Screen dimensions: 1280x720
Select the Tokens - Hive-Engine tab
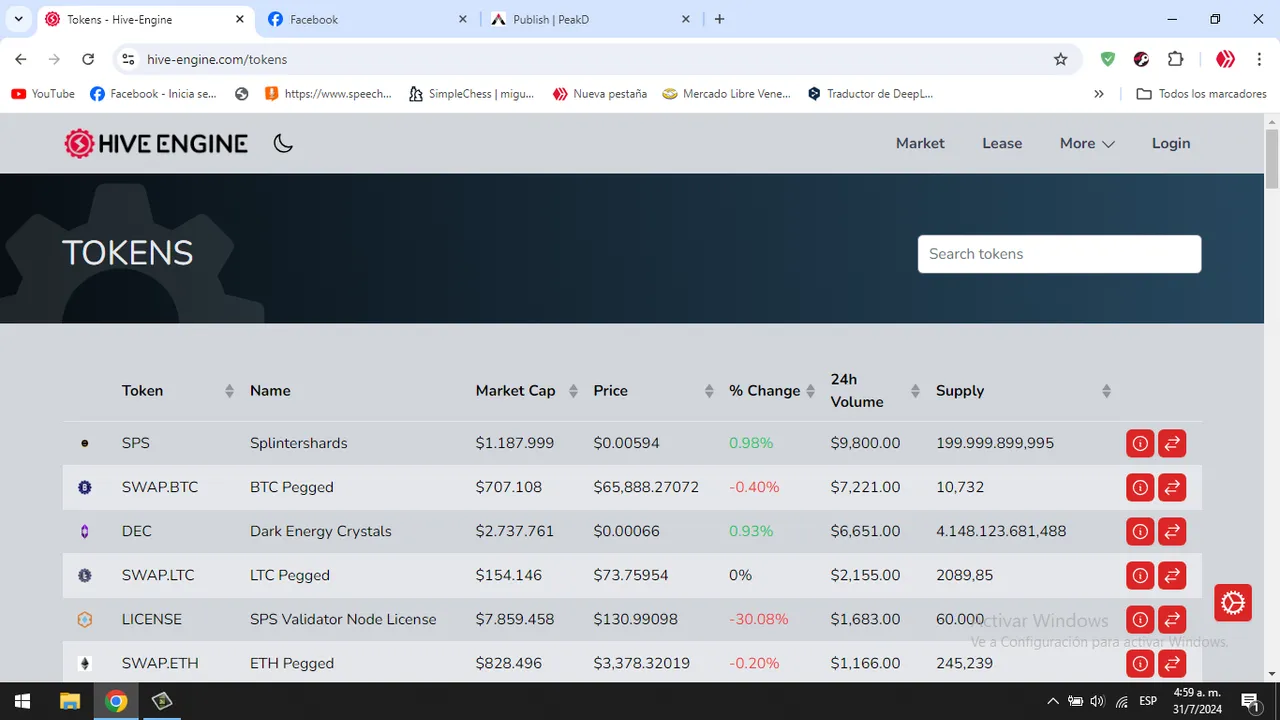(x=144, y=19)
